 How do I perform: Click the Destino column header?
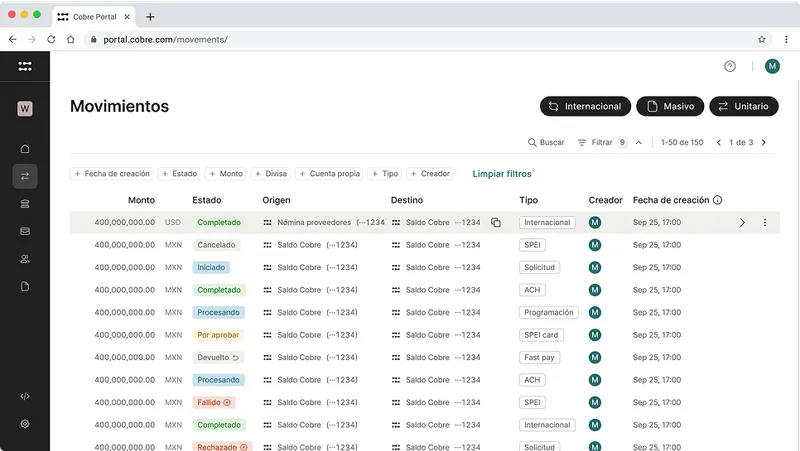(x=407, y=200)
